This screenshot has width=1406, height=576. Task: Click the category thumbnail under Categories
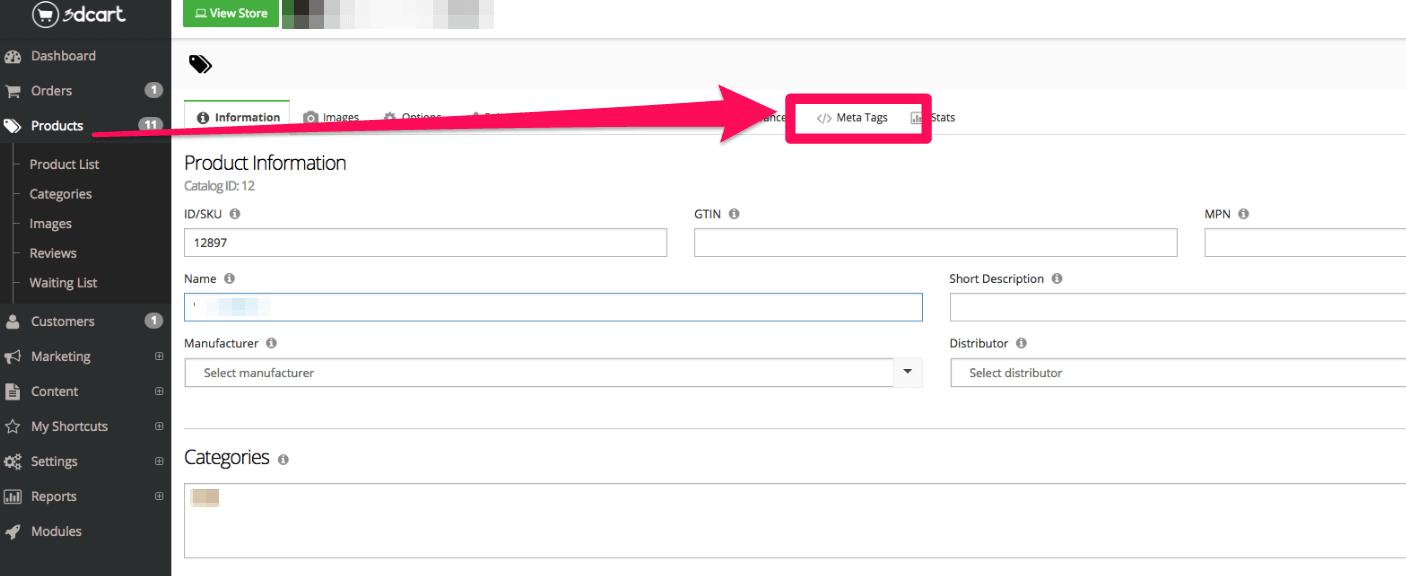[204, 497]
